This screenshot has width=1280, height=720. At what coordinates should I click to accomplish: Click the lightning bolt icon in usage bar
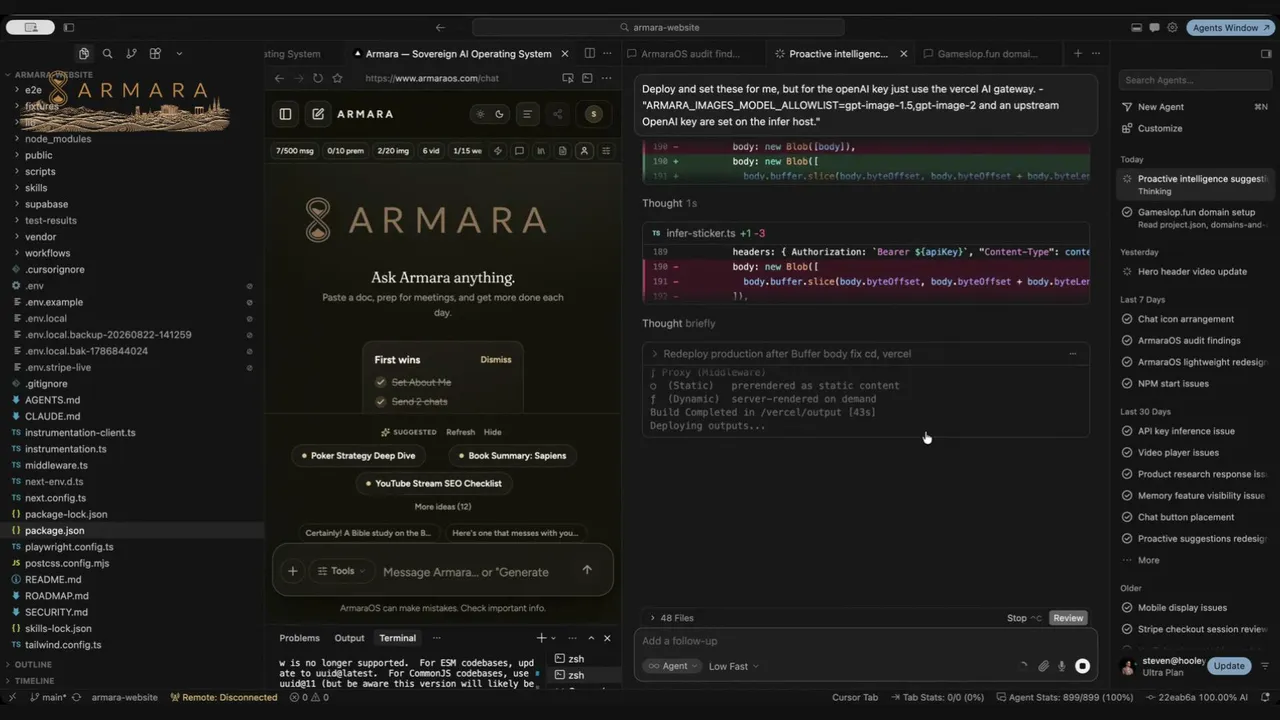pyautogui.click(x=498, y=151)
